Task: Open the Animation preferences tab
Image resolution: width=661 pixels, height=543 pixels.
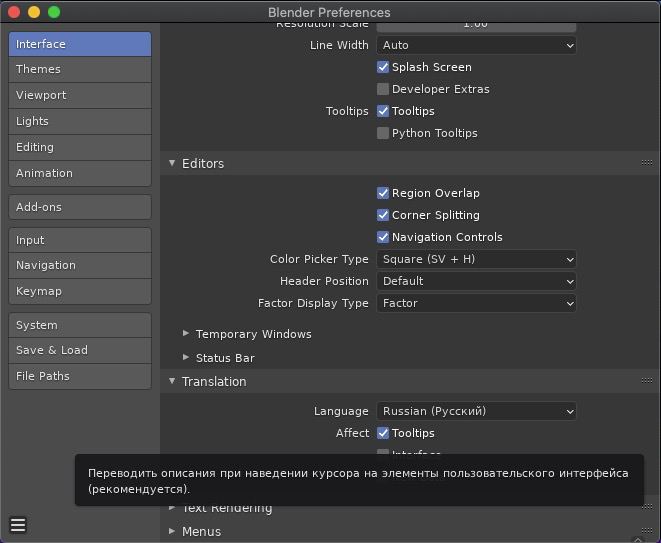Action: (x=80, y=173)
